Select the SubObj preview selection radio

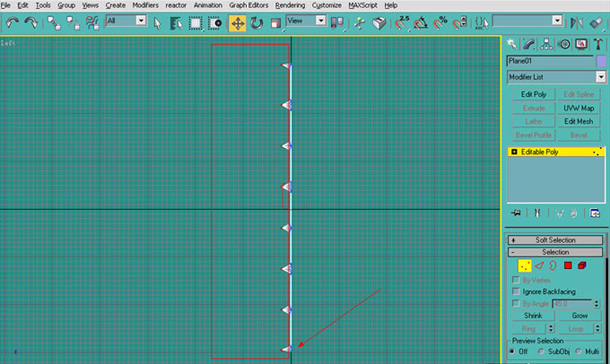pyautogui.click(x=541, y=351)
